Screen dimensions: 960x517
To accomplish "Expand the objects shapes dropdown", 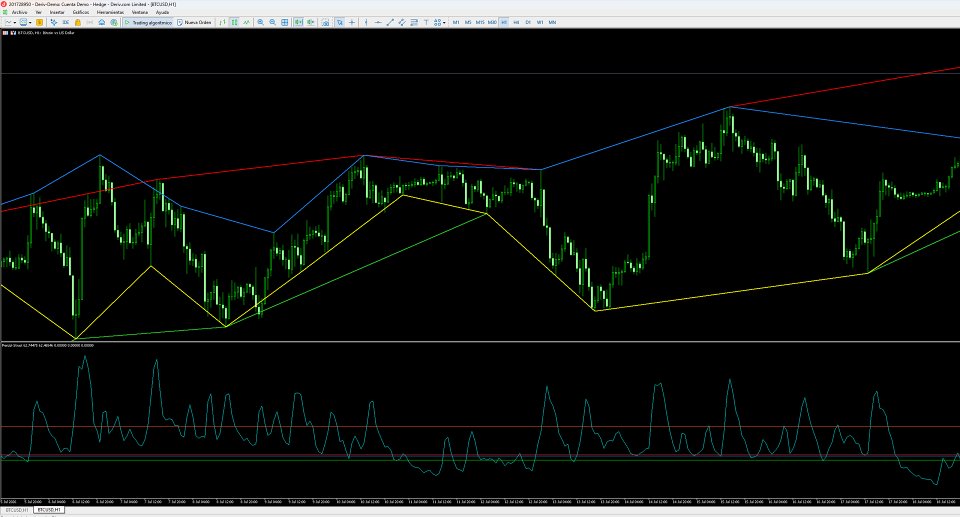I will point(444,22).
